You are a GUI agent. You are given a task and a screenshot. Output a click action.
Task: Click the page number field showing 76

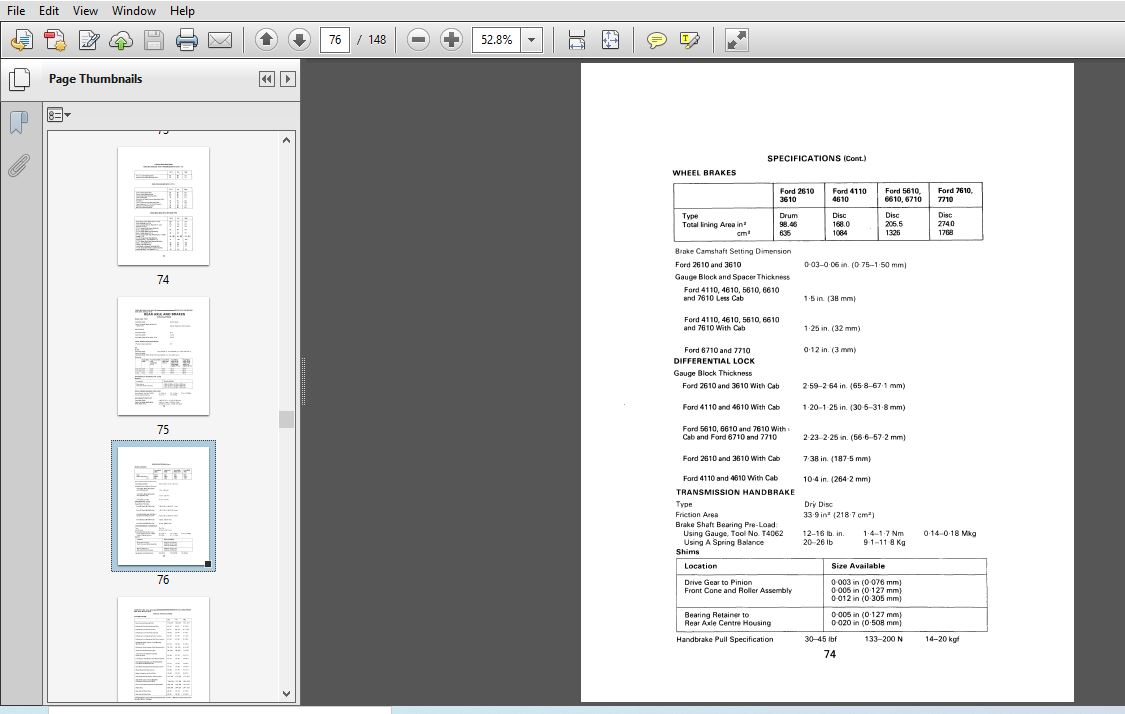click(335, 39)
